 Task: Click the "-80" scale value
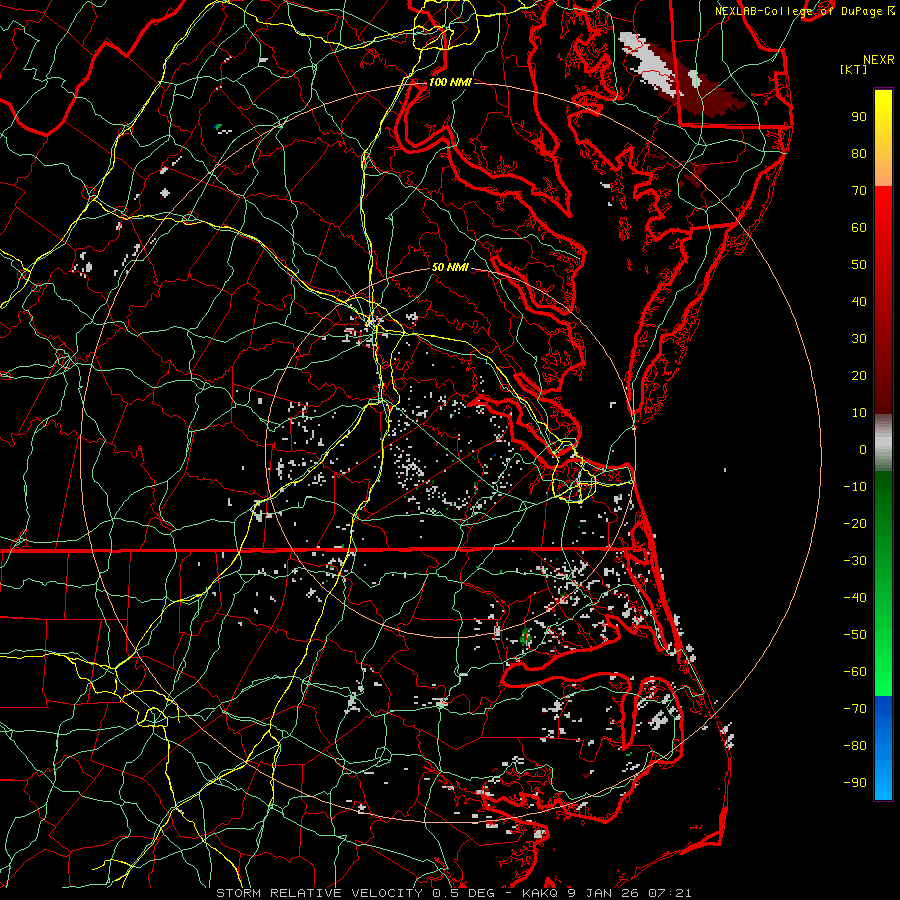click(855, 746)
